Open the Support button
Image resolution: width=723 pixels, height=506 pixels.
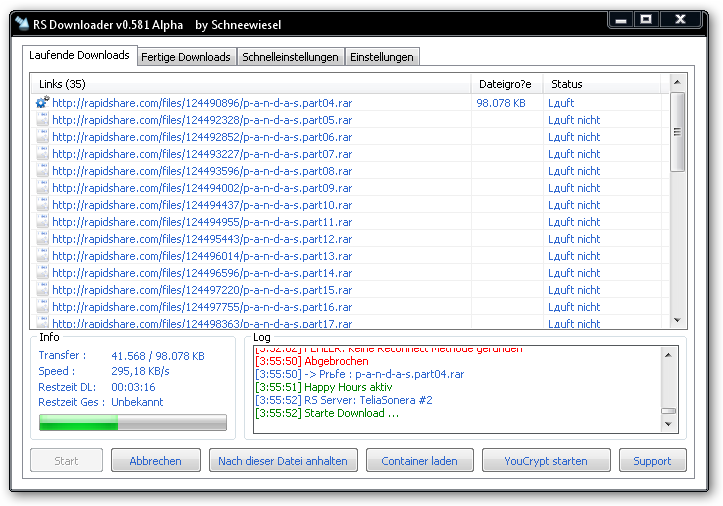[x=652, y=461]
